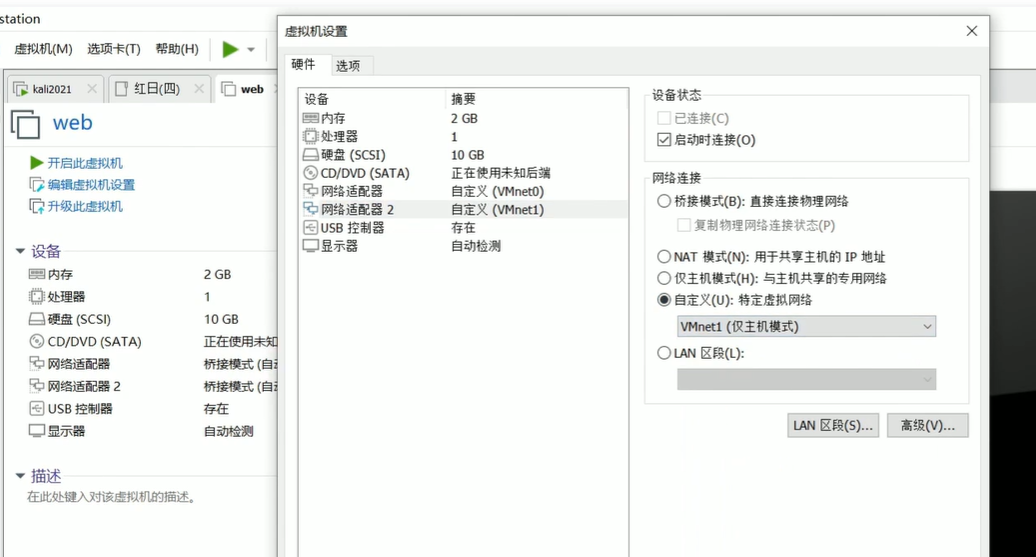Open the 虚拟机(M) menu
1036x557 pixels.
pyautogui.click(x=43, y=49)
